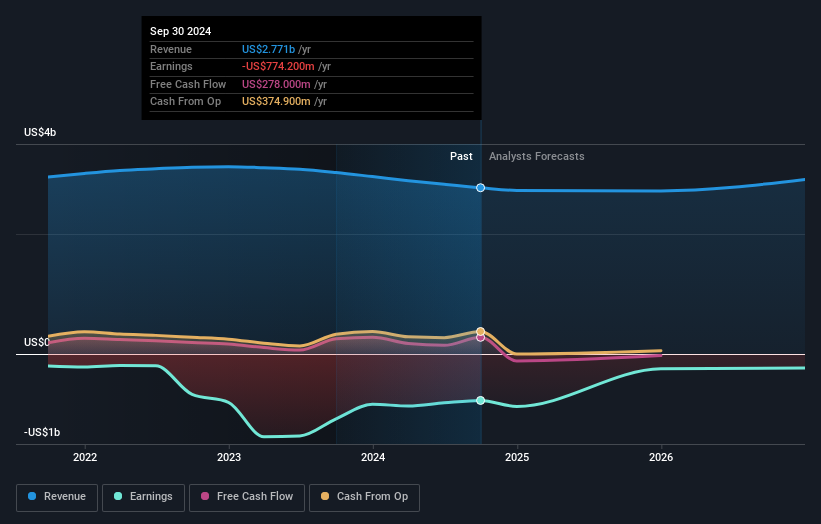Click the 2025 x-axis label
This screenshot has height=524, width=821.
coord(517,457)
